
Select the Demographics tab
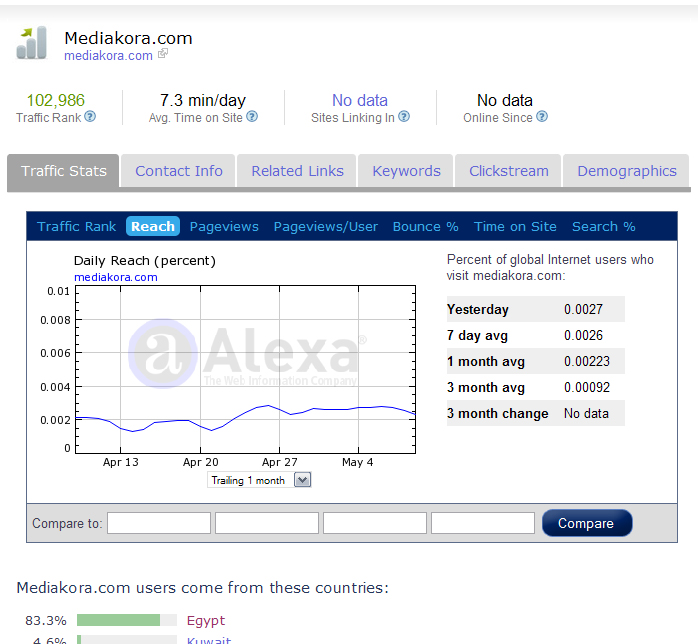626,171
